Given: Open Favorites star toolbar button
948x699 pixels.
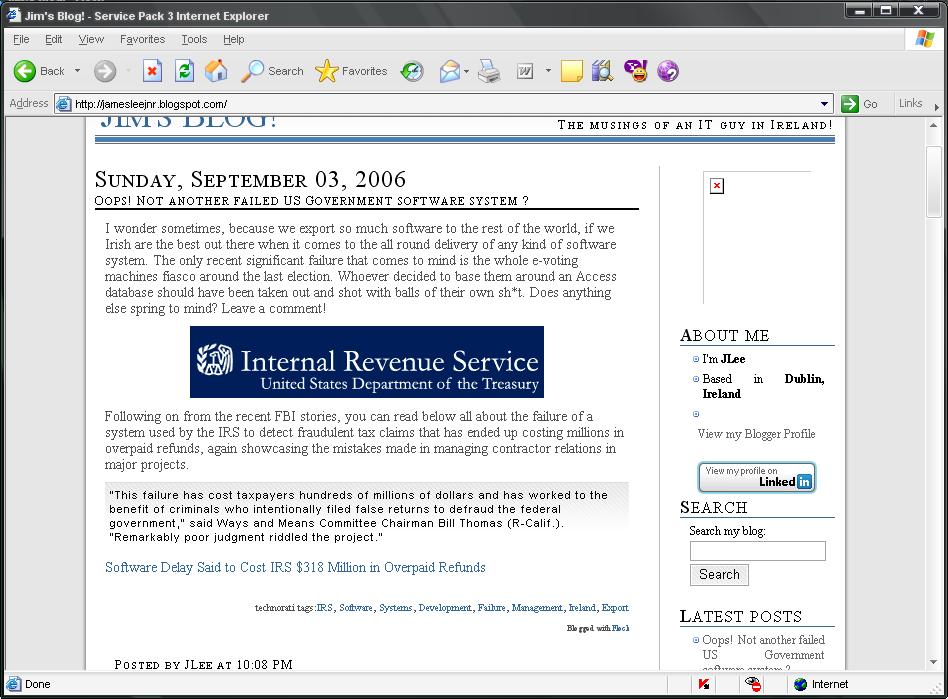Looking at the screenshot, I should pos(351,71).
